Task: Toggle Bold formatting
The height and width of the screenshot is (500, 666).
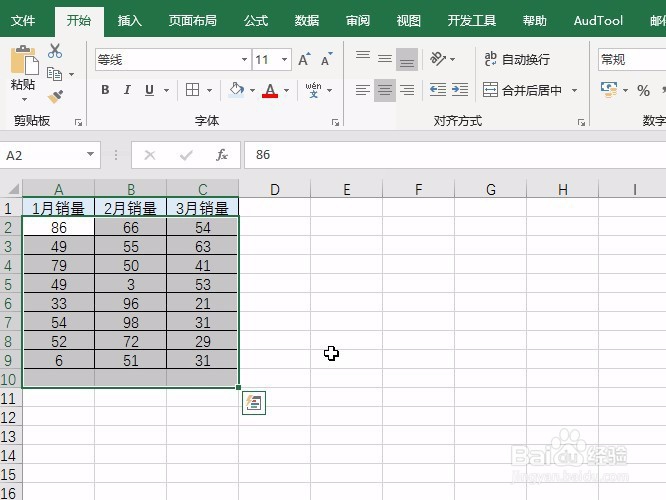Action: tap(105, 90)
